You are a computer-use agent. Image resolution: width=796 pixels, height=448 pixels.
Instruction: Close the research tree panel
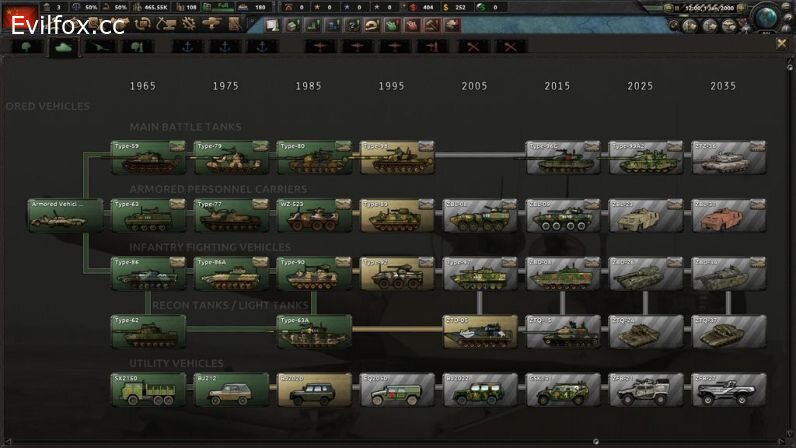[782, 44]
